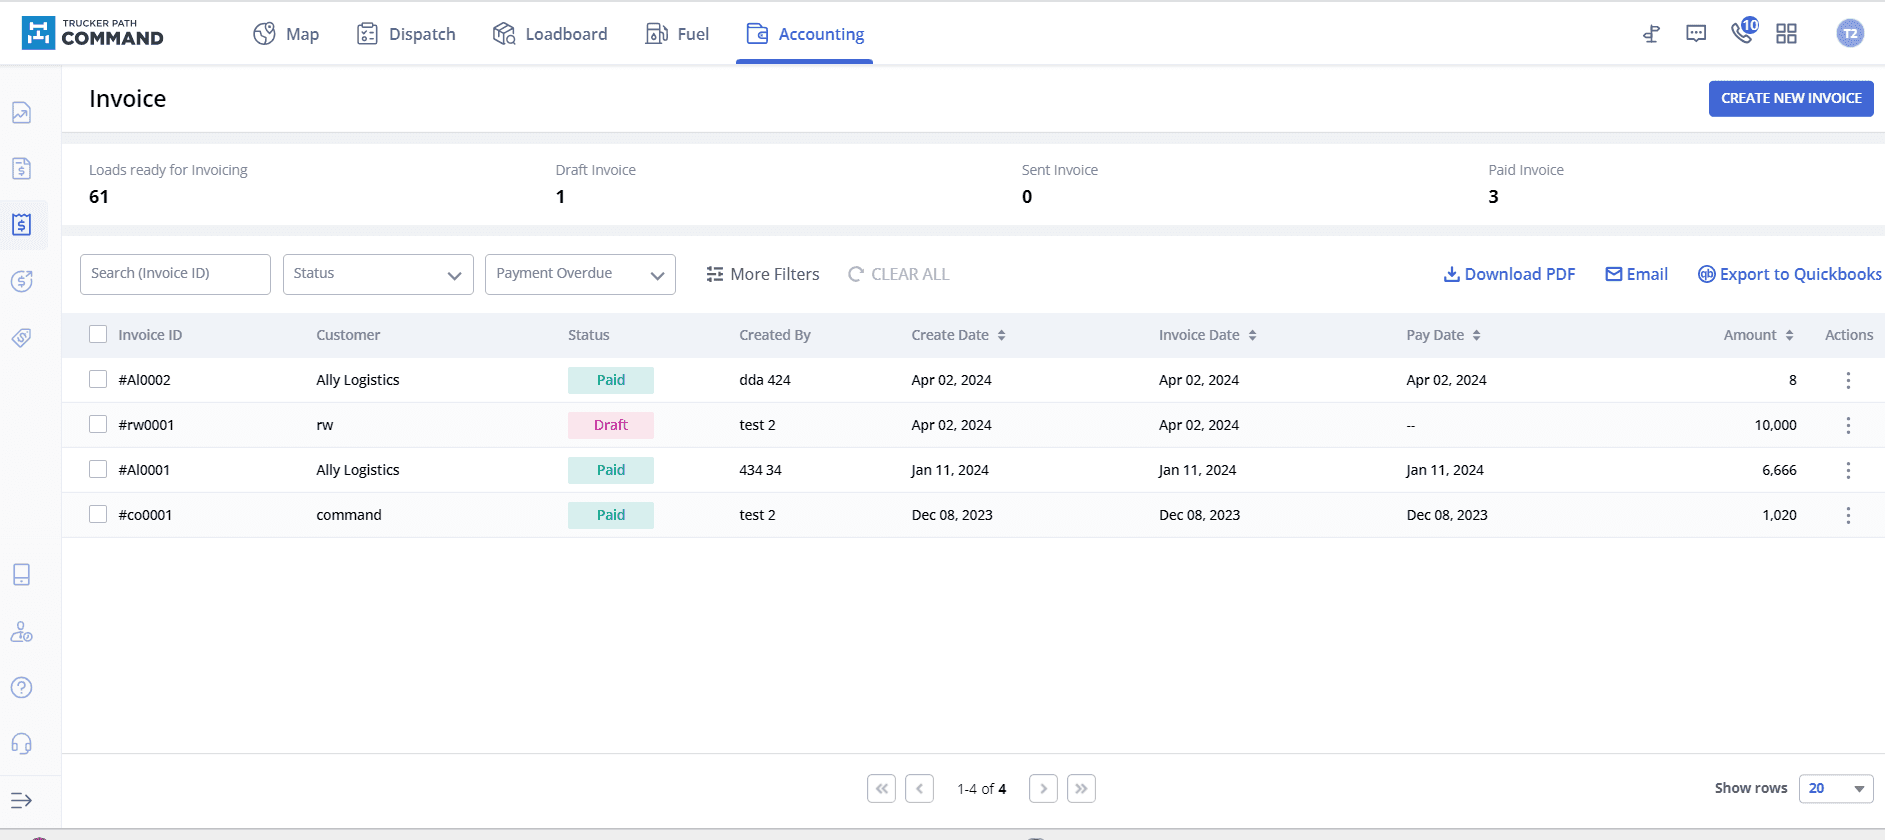Switch to the Map tab

(286, 34)
